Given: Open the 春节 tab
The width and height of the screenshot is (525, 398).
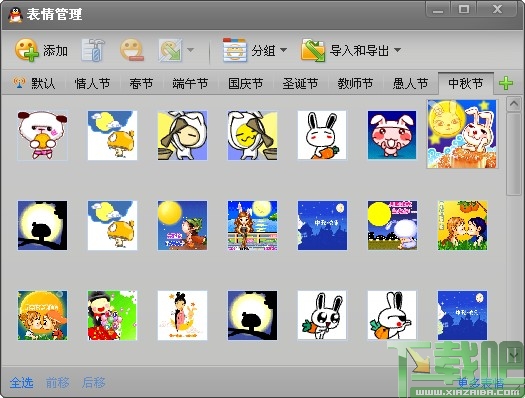Looking at the screenshot, I should tap(141, 83).
